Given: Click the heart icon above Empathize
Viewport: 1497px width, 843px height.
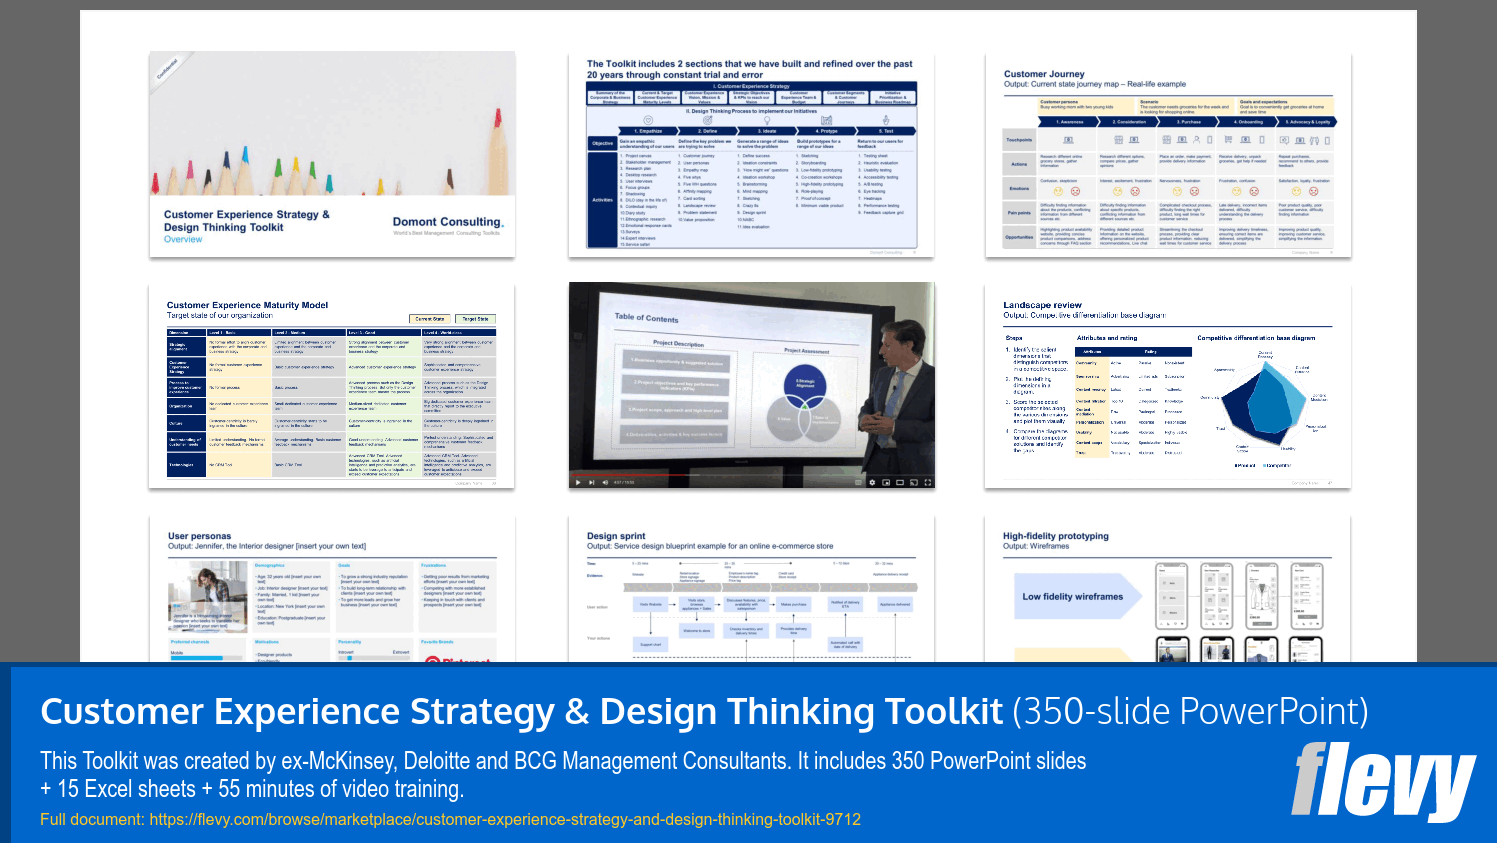Looking at the screenshot, I should pos(648,120).
